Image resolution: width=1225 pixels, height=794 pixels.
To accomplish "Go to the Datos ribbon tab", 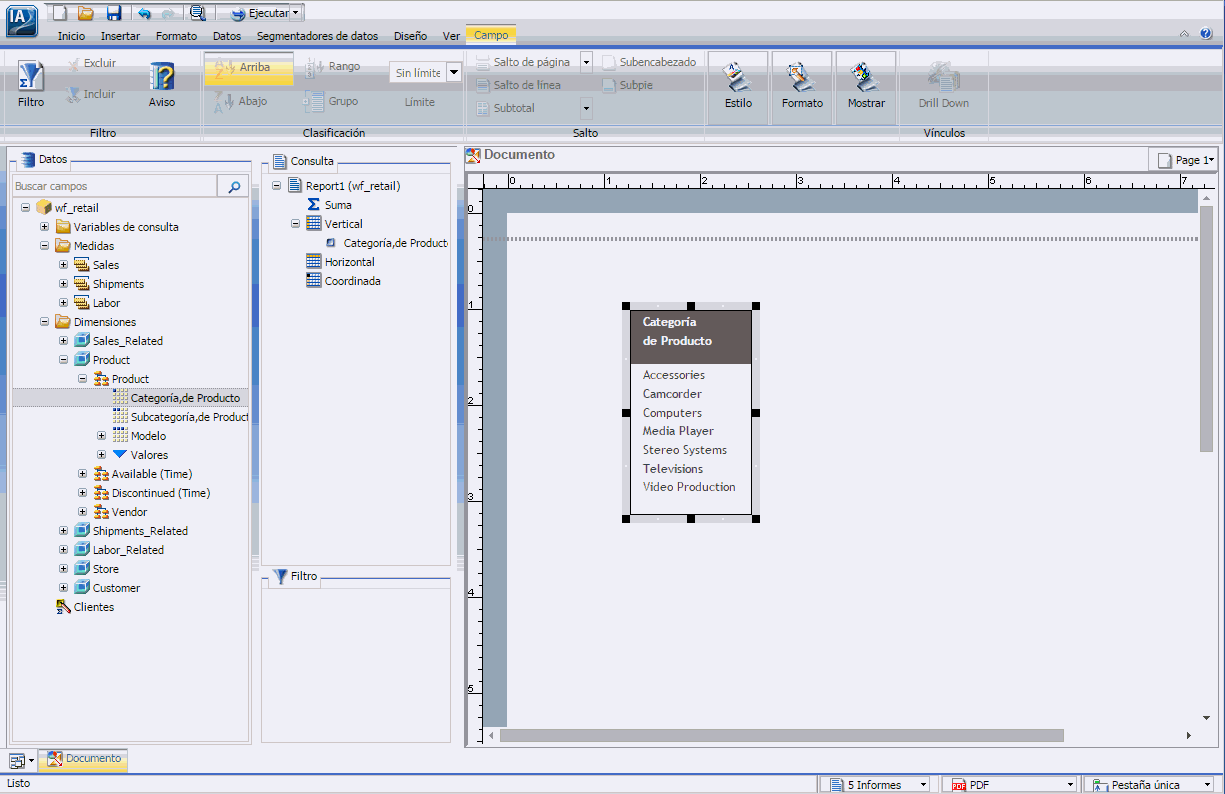I will 227,36.
